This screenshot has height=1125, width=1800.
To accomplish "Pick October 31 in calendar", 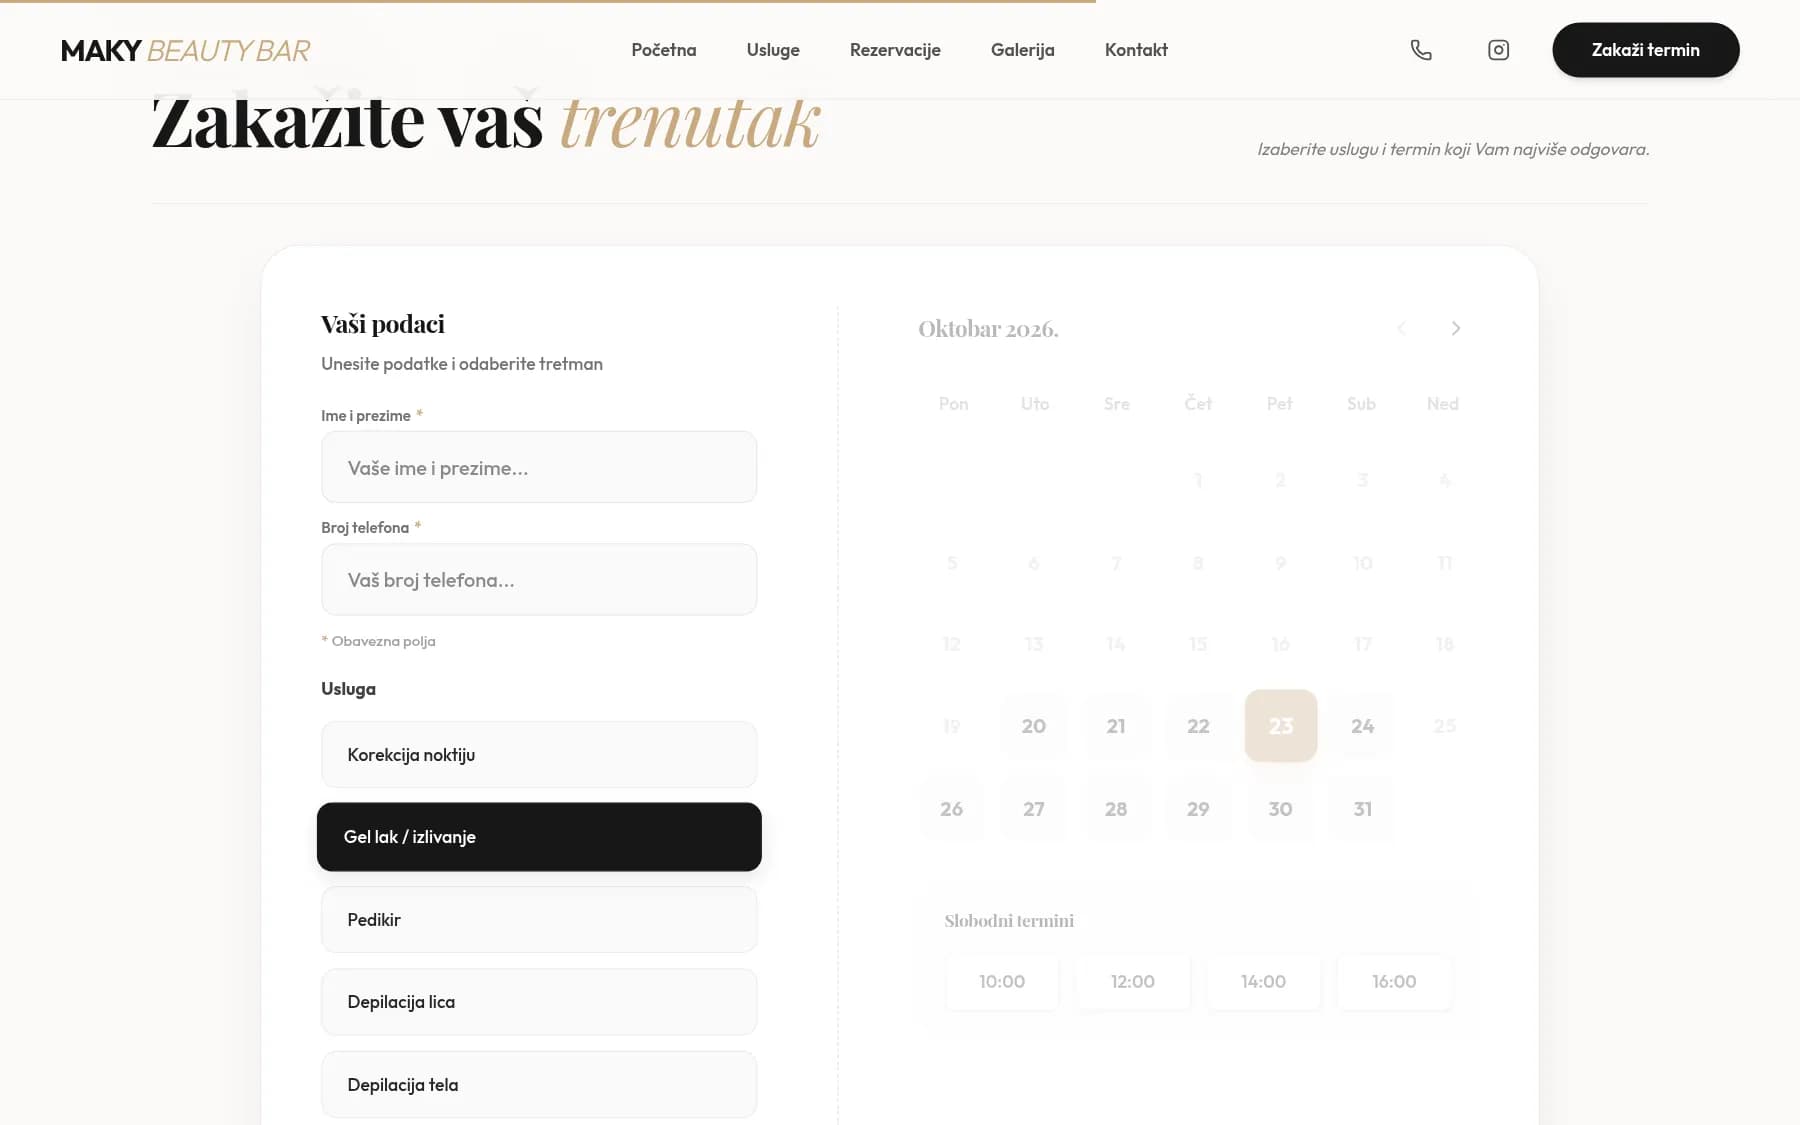I will pos(1363,809).
